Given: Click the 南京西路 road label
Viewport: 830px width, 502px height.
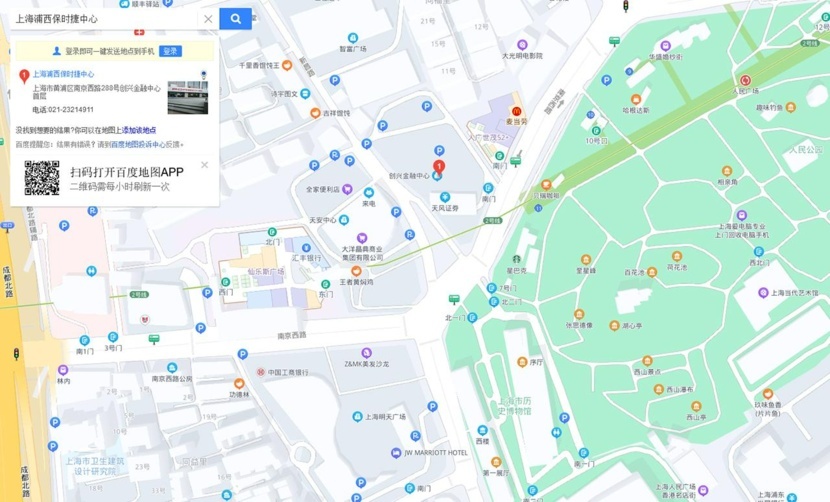Looking at the screenshot, I should click(292, 335).
